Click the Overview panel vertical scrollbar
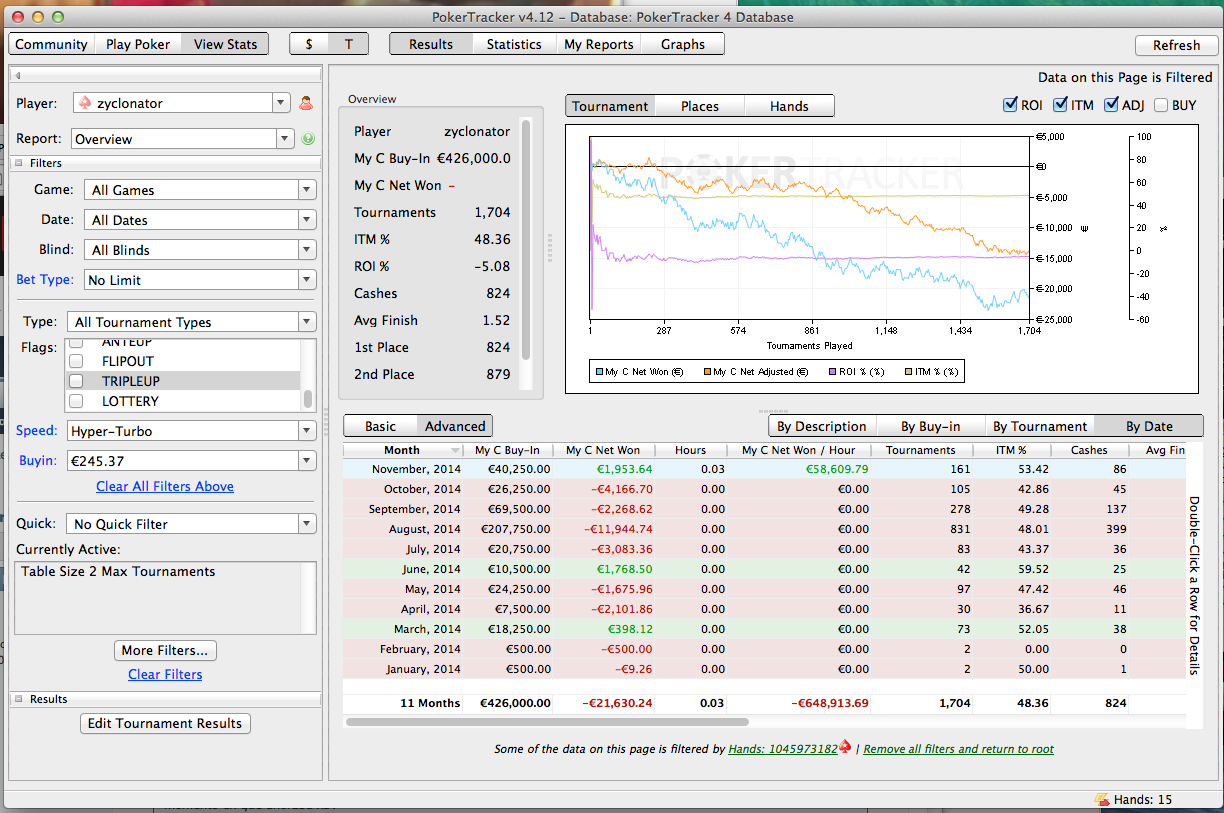1224x813 pixels. (527, 240)
